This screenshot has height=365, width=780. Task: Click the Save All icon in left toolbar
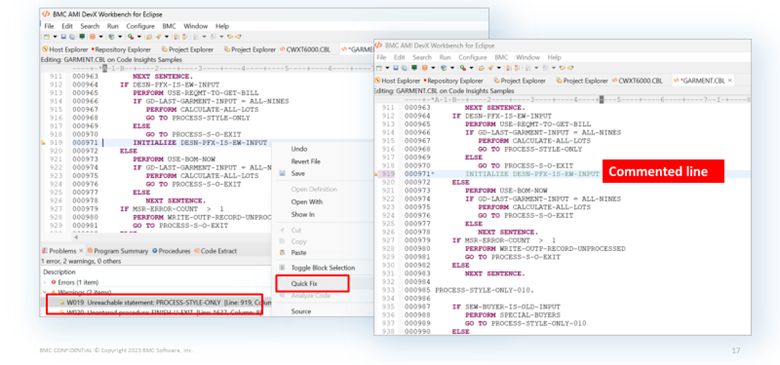tap(72, 36)
